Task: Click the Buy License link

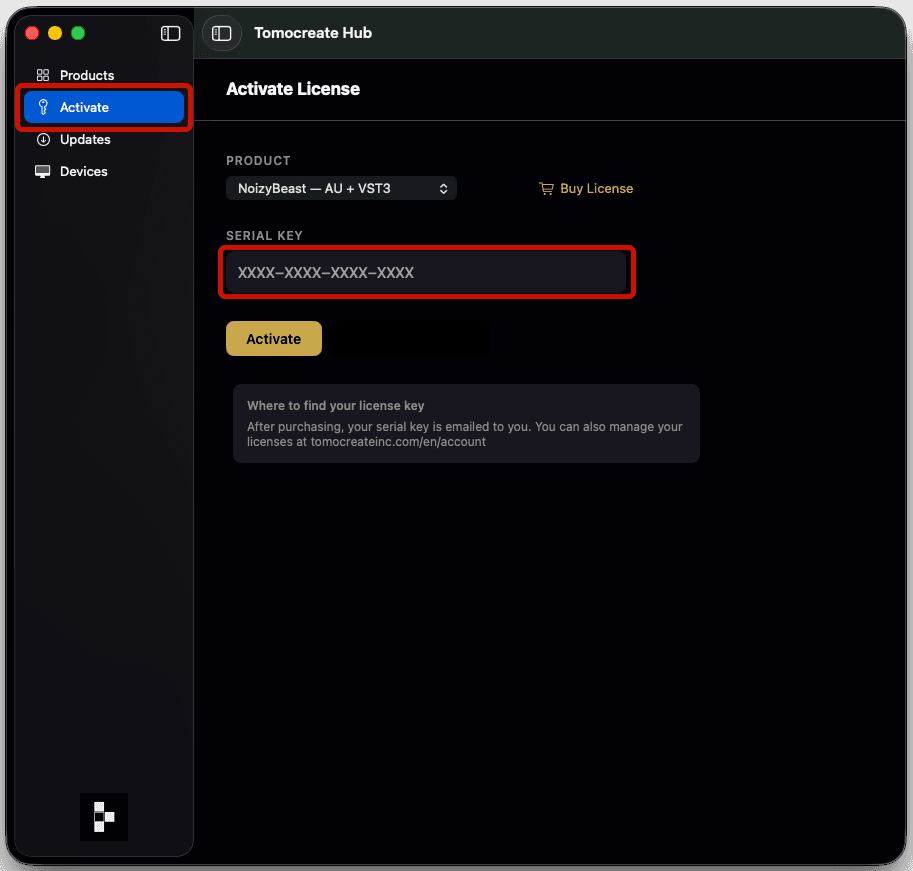Action: click(x=586, y=188)
